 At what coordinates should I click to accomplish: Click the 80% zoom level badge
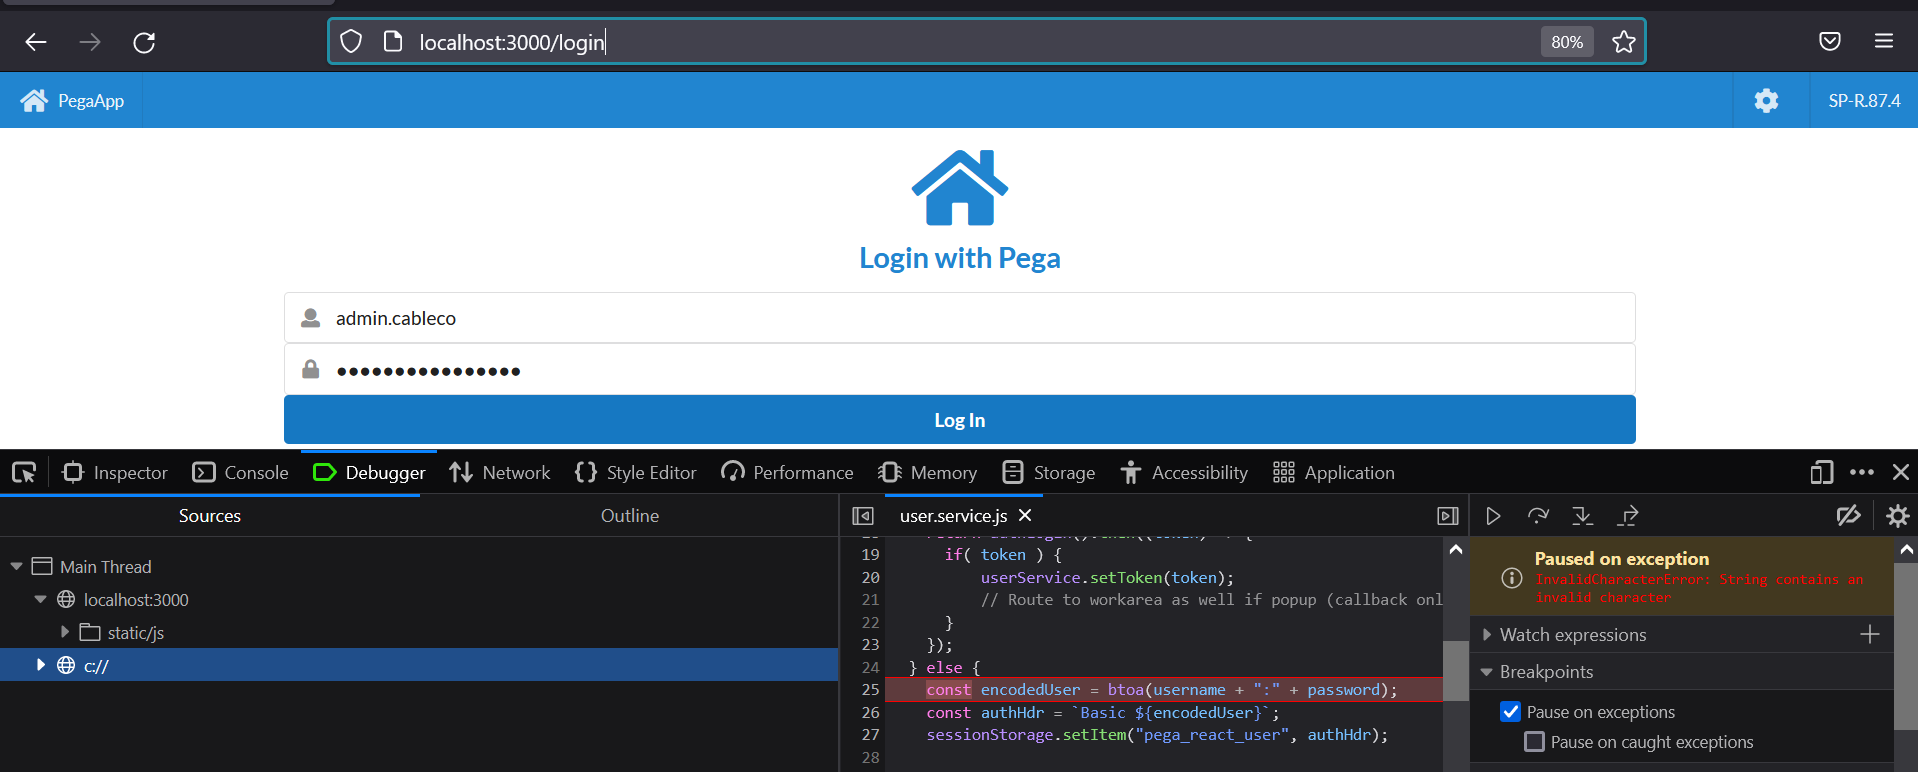pyautogui.click(x=1567, y=42)
